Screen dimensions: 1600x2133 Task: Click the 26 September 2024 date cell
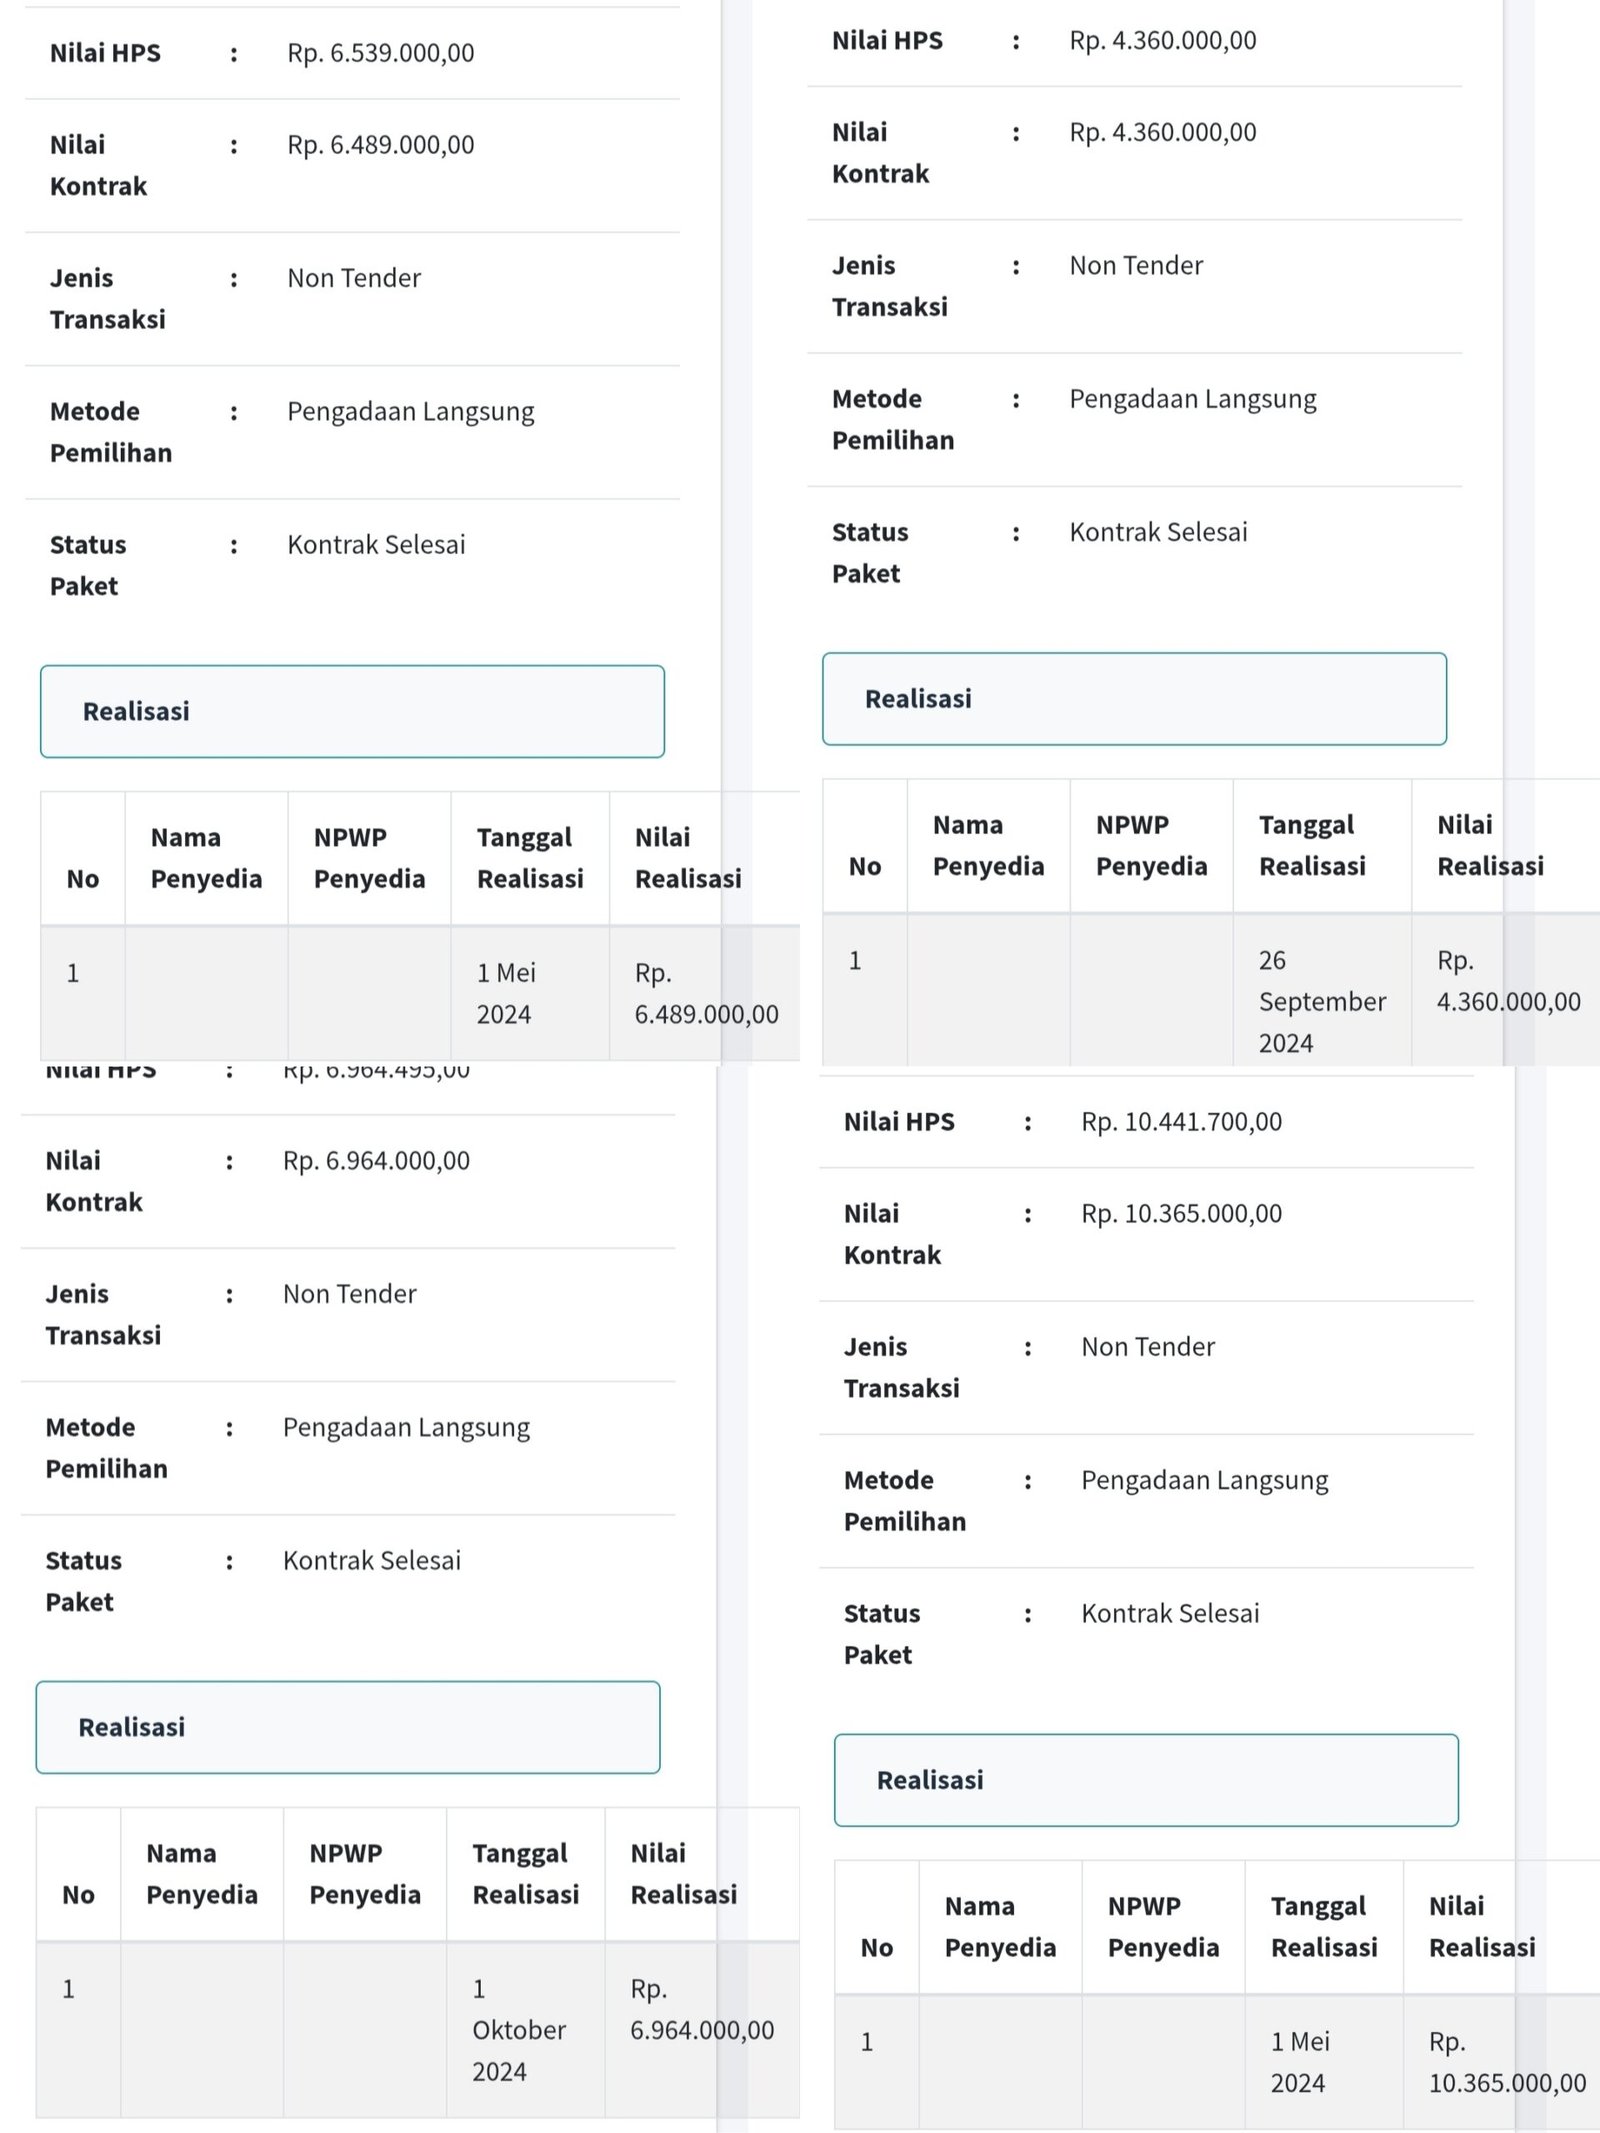[x=1321, y=1001]
